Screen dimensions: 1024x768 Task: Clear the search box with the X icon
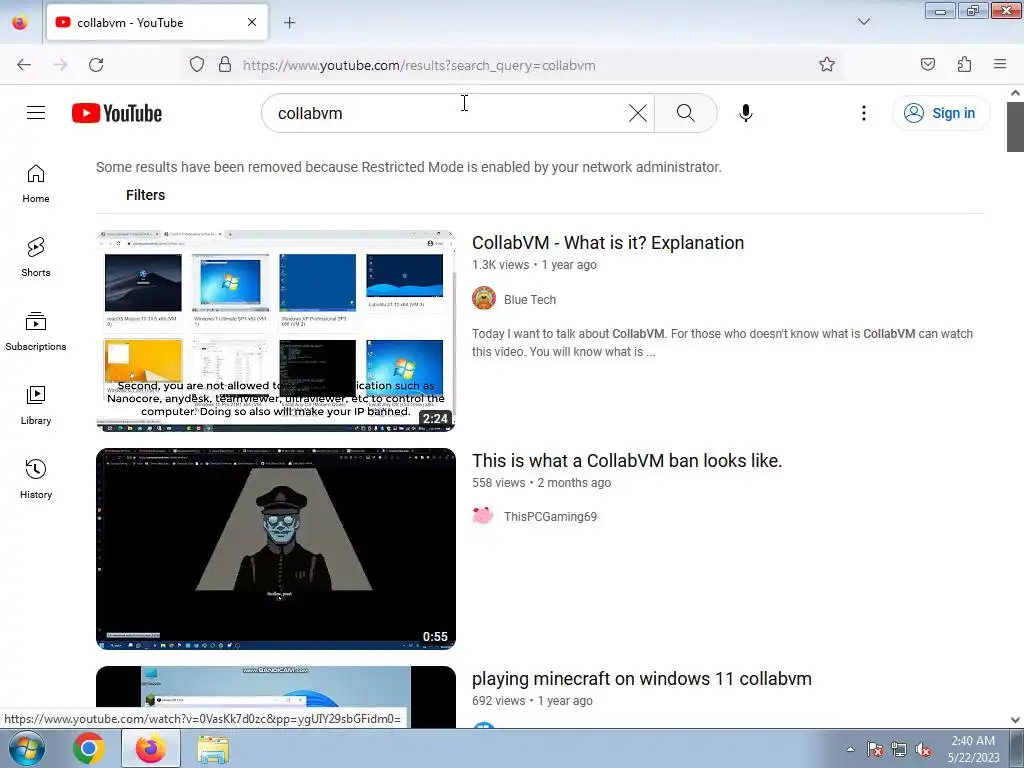[x=637, y=113]
